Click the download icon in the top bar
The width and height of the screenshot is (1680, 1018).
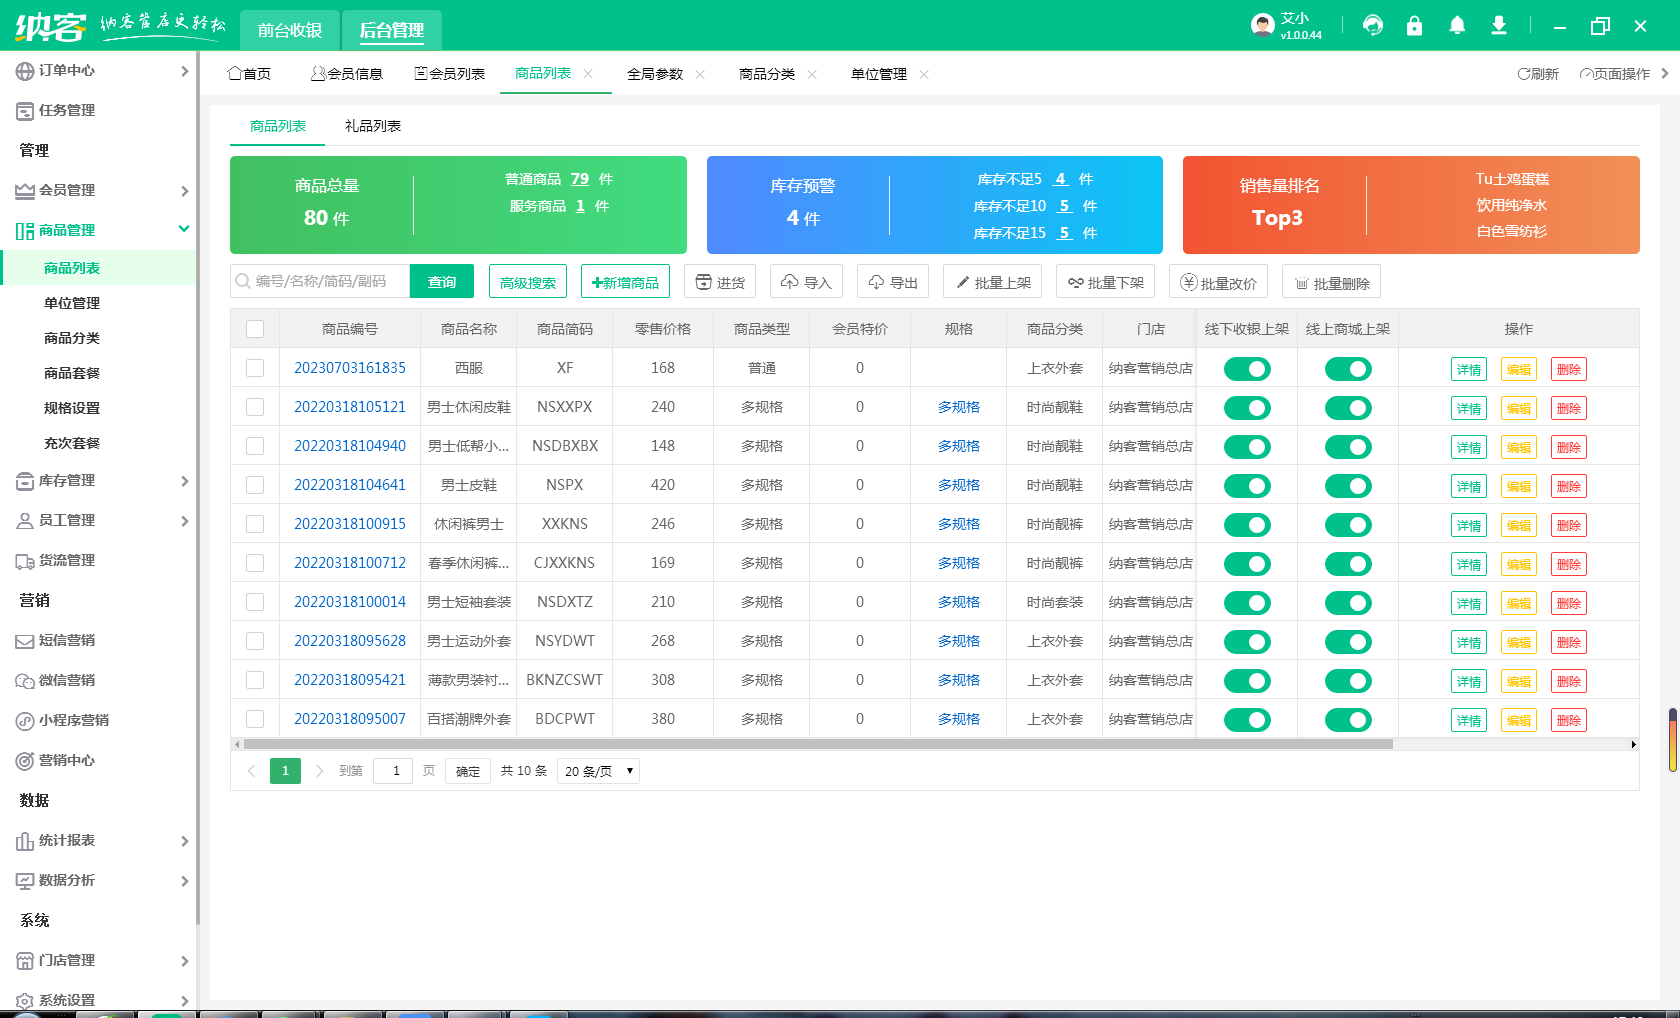pyautogui.click(x=1499, y=25)
